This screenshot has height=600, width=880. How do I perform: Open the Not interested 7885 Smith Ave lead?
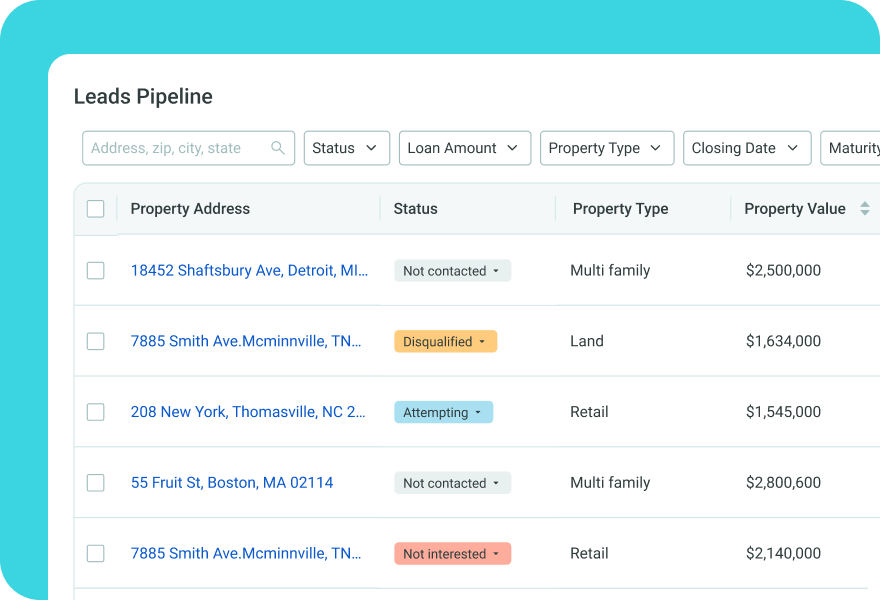[x=246, y=553]
